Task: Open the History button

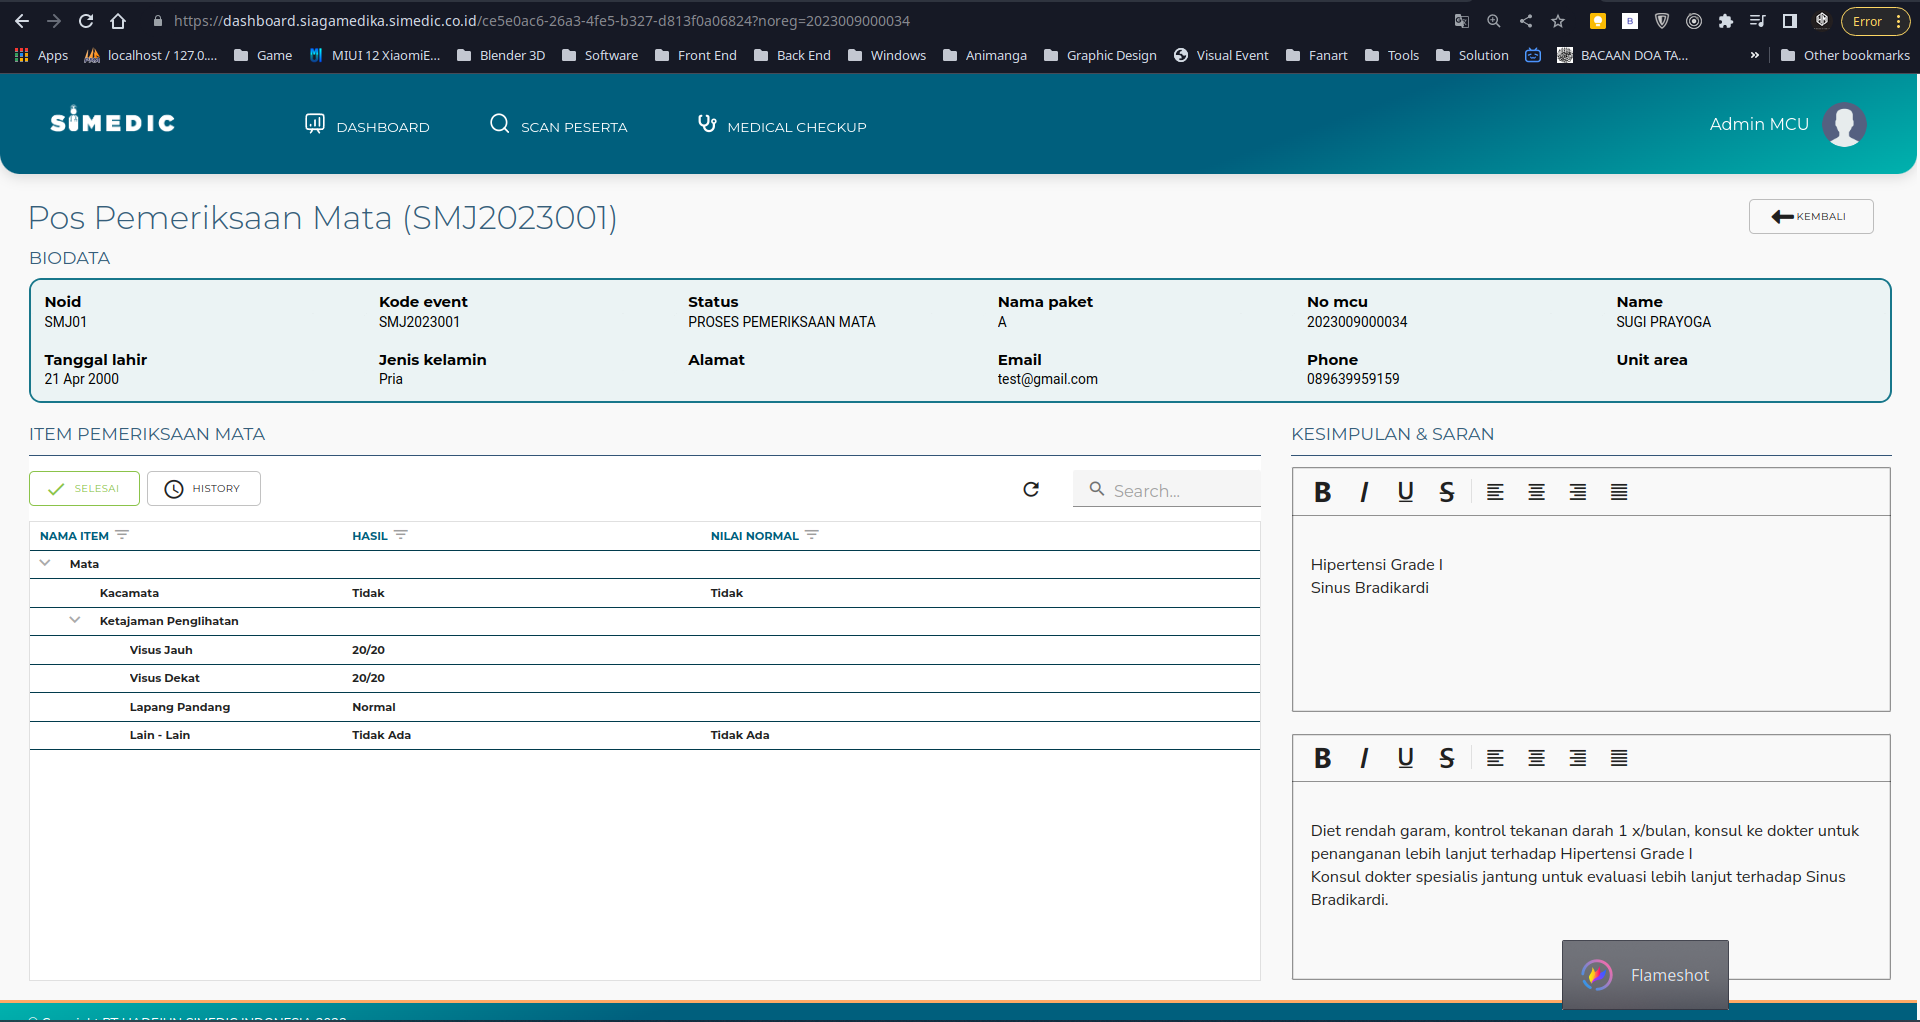Action: [204, 489]
